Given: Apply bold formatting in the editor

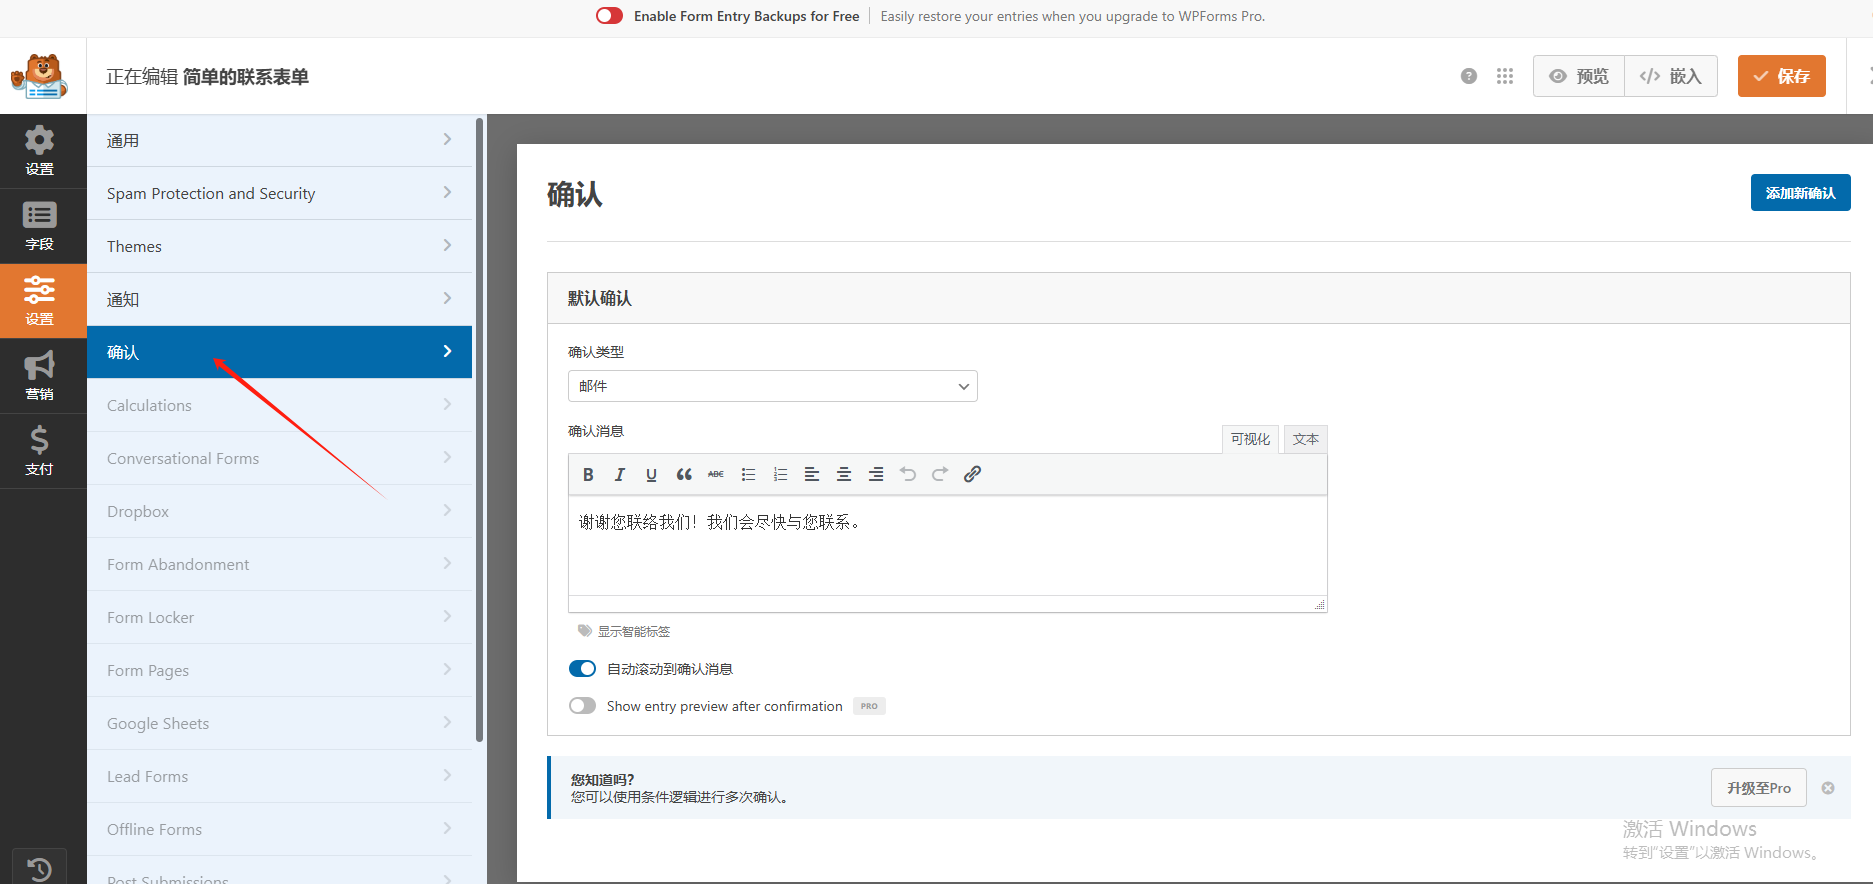Looking at the screenshot, I should click(x=588, y=475).
